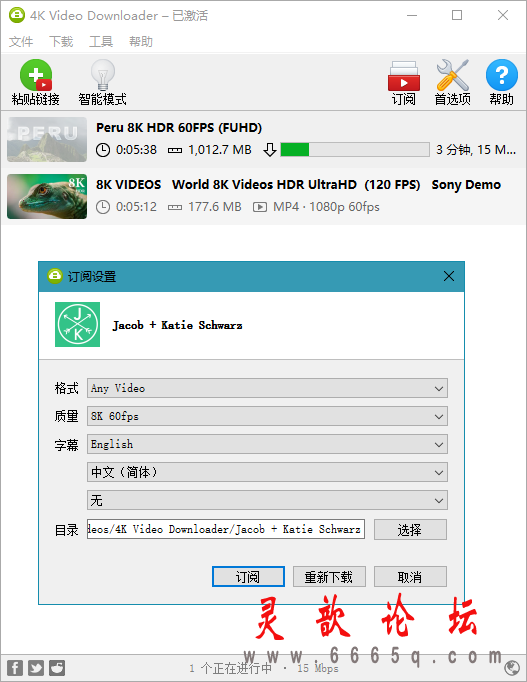Expand the quality 8K 60fps dropdown
The width and height of the screenshot is (527, 682).
click(267, 416)
